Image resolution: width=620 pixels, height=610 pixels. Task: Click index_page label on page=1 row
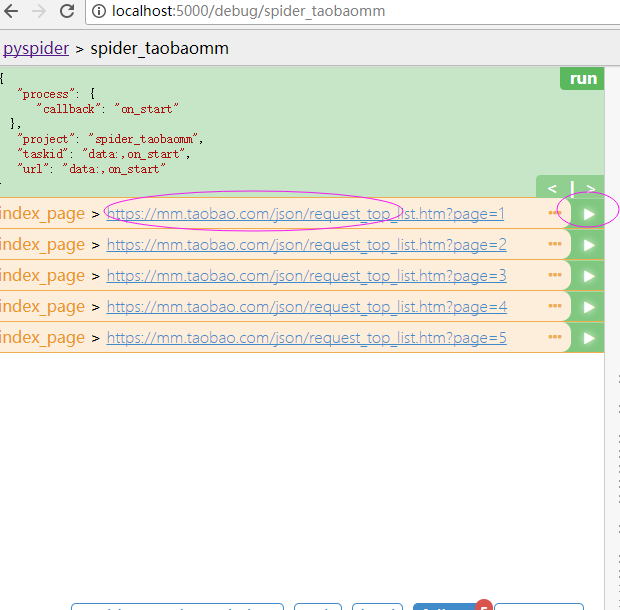(42, 214)
